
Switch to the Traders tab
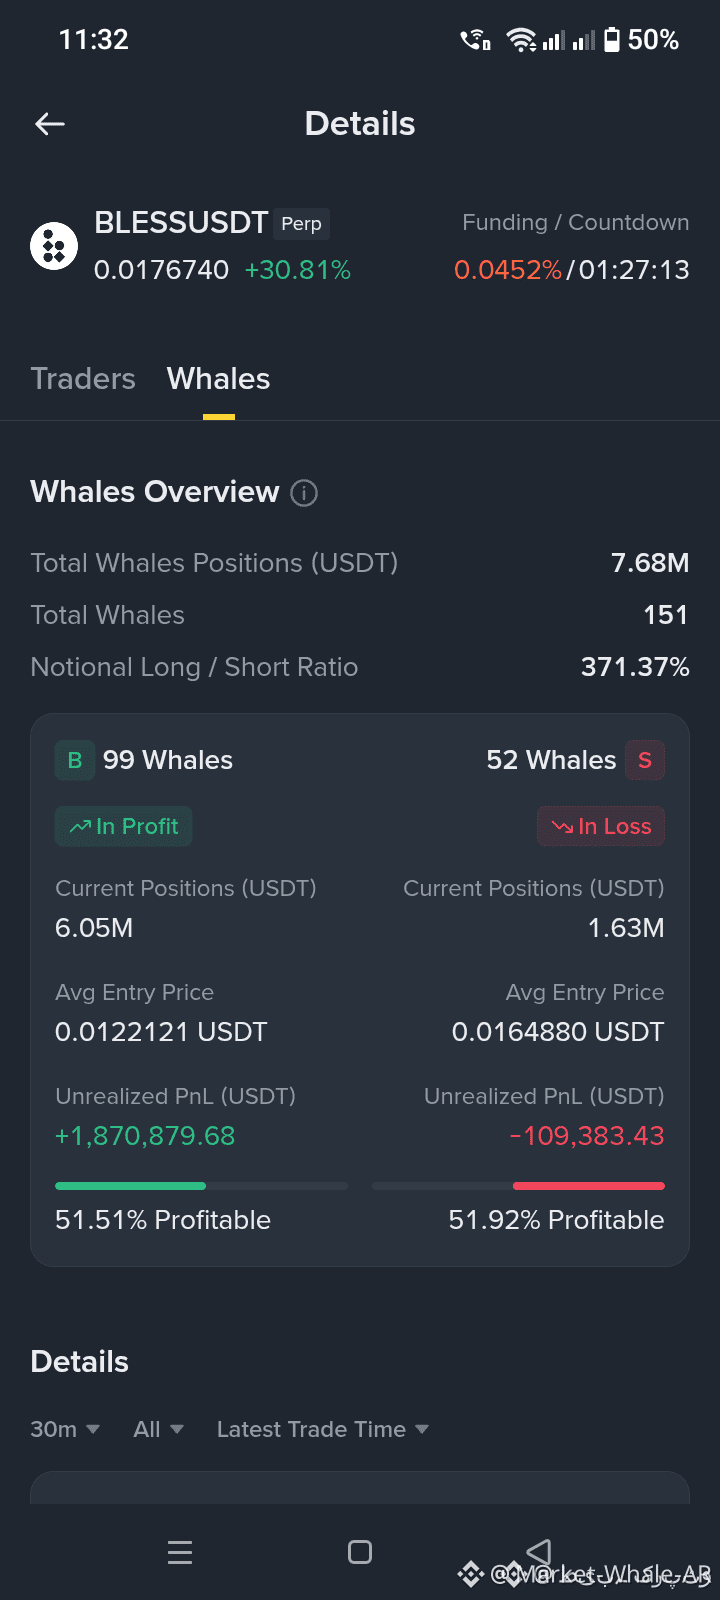click(x=83, y=379)
